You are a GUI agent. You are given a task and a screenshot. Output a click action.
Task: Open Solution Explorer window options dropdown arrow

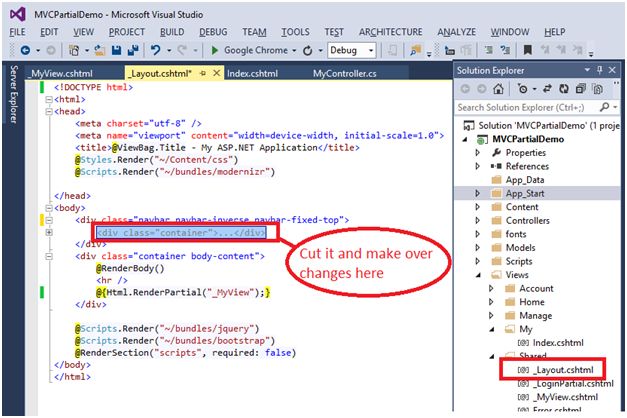(587, 70)
